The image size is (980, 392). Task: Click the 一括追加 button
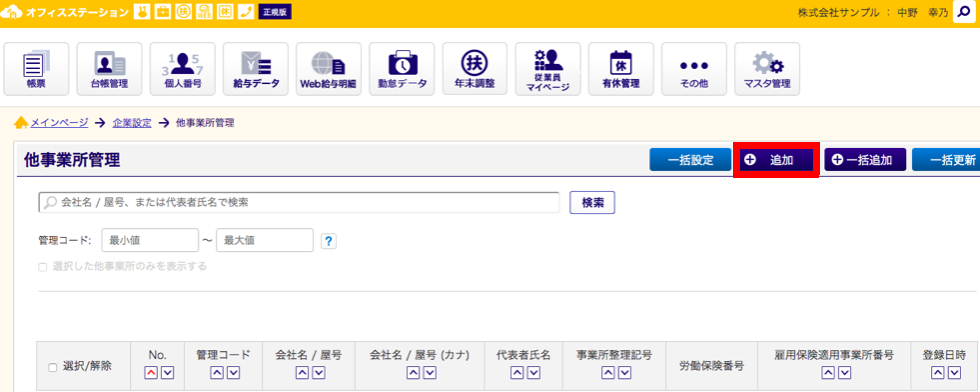pyautogui.click(x=865, y=159)
